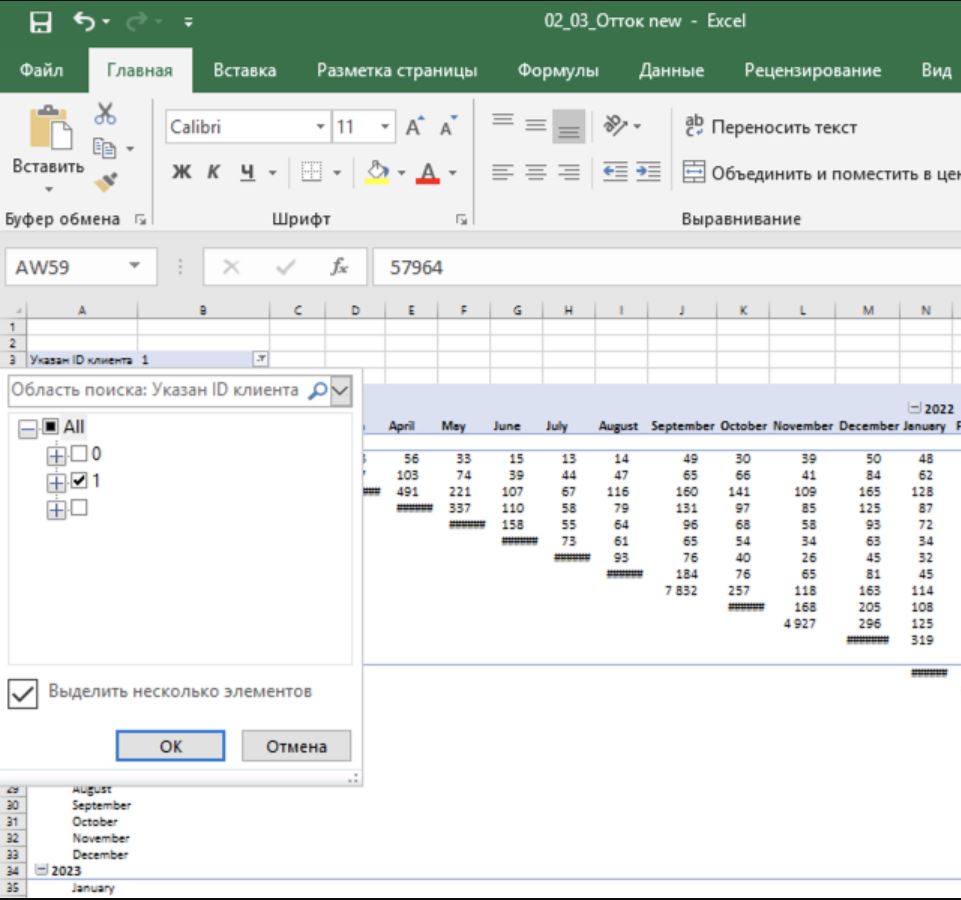Switch to the Вставка tab
The width and height of the screenshot is (961, 900).
point(244,71)
